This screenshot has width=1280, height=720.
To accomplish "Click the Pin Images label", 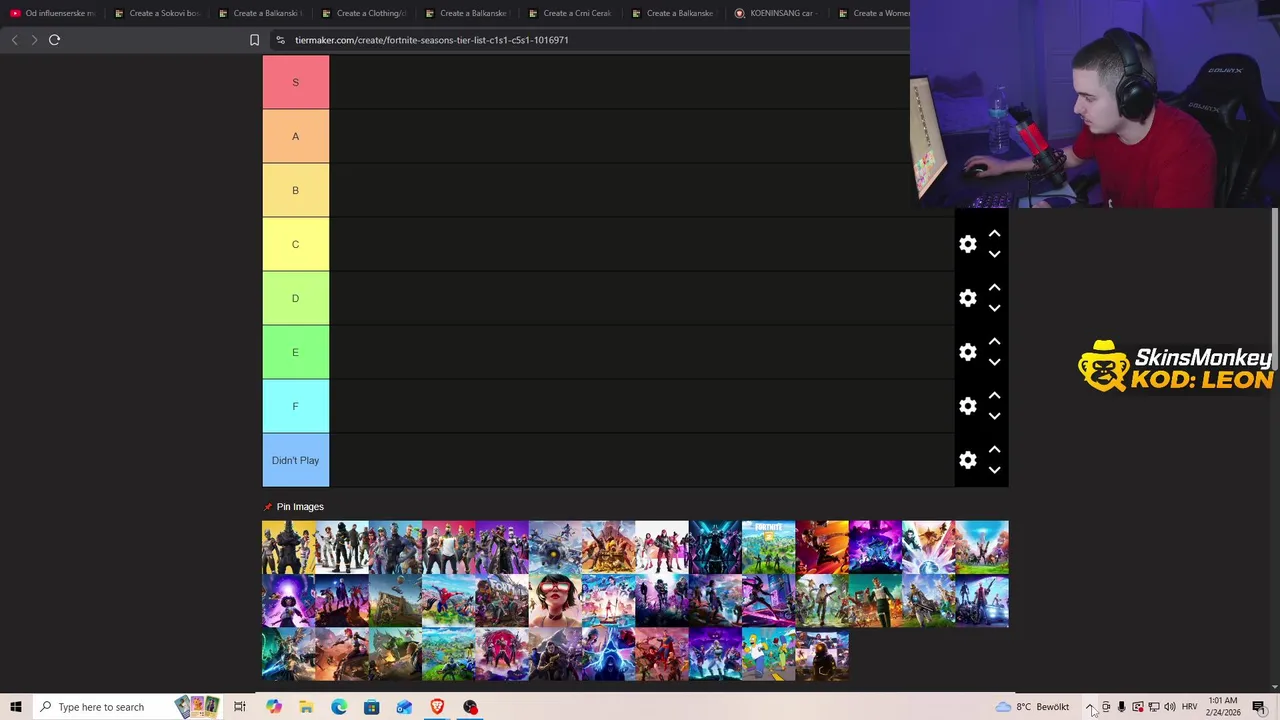I will pyautogui.click(x=300, y=507).
